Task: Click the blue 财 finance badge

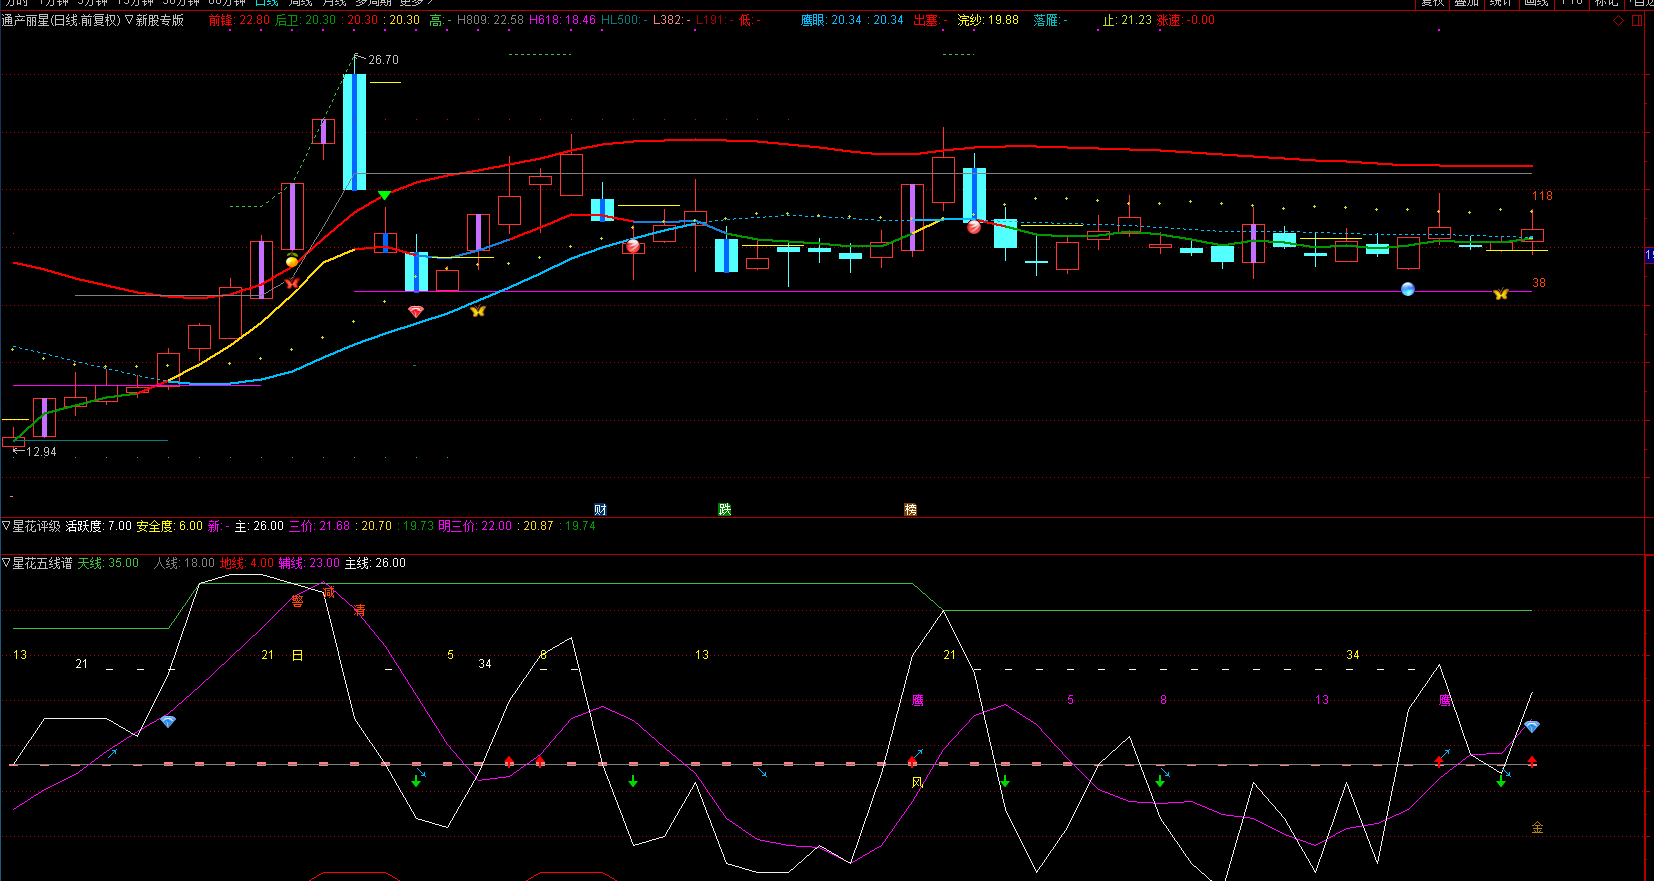Action: [600, 510]
